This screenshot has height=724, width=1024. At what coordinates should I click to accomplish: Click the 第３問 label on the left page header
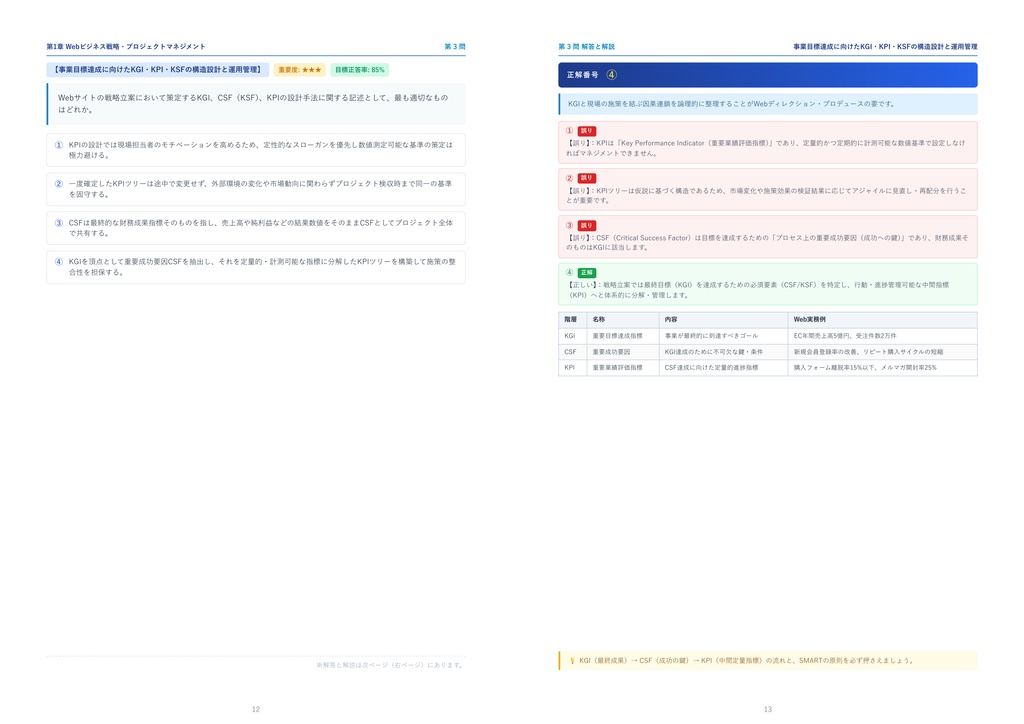(x=455, y=46)
